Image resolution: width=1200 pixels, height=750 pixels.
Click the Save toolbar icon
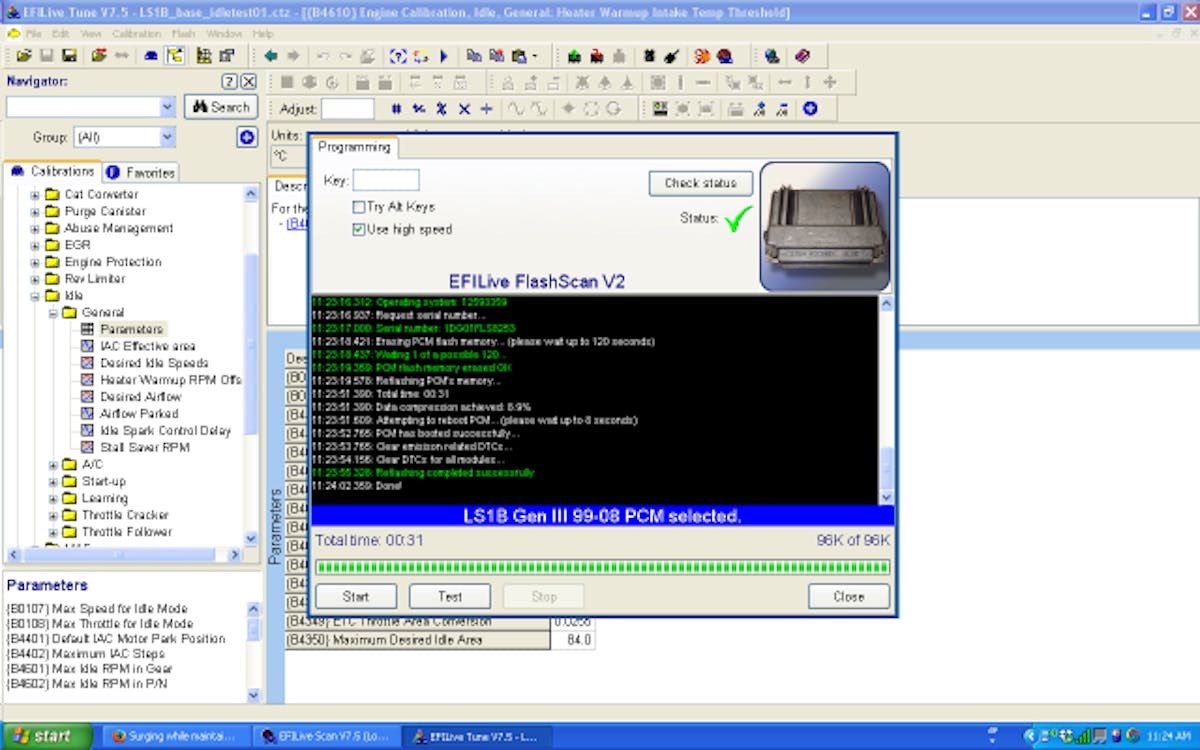tap(46, 55)
